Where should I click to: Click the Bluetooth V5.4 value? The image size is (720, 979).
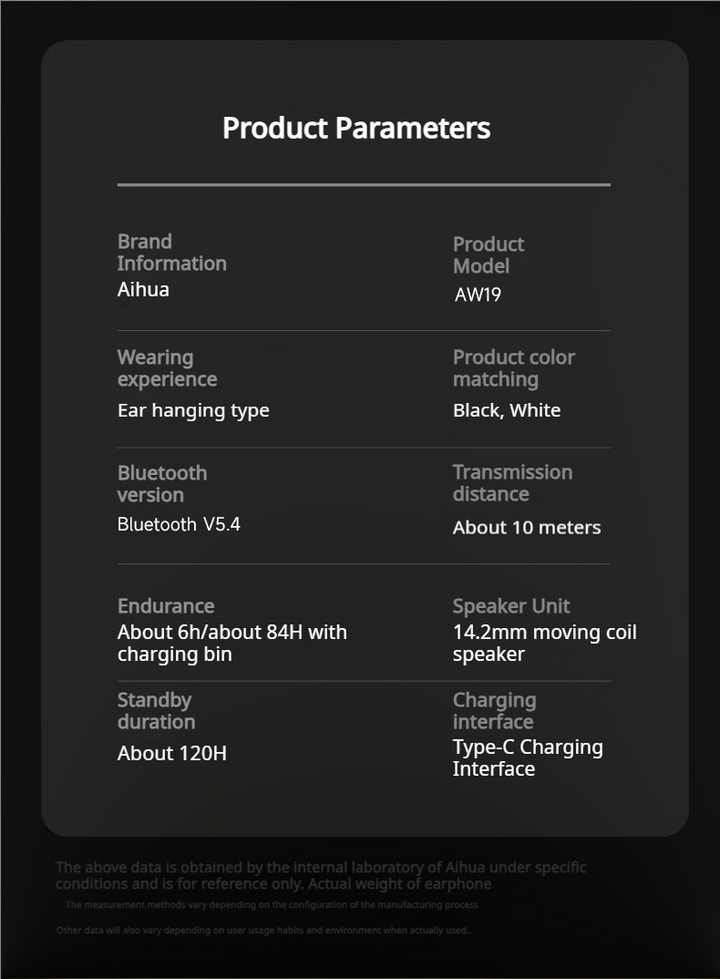tap(178, 524)
